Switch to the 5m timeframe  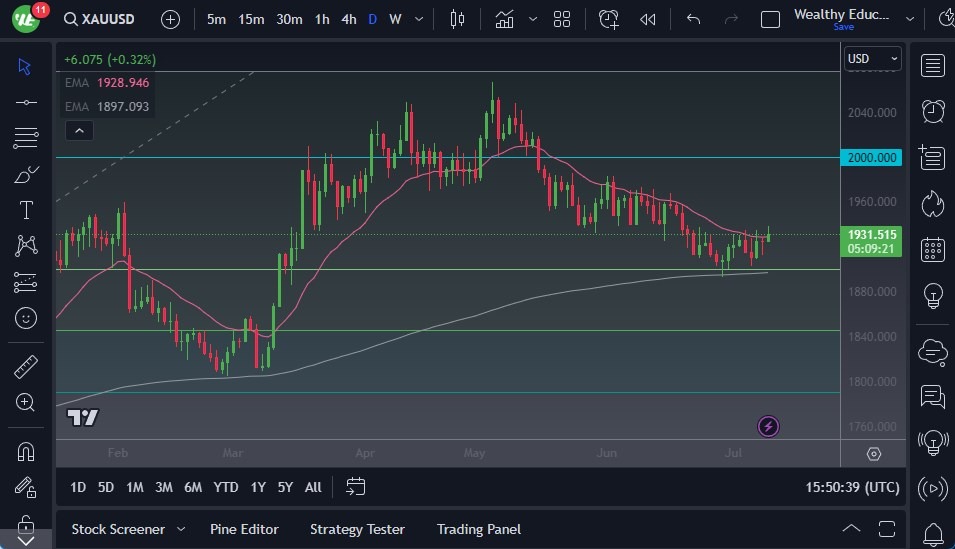tap(216, 19)
